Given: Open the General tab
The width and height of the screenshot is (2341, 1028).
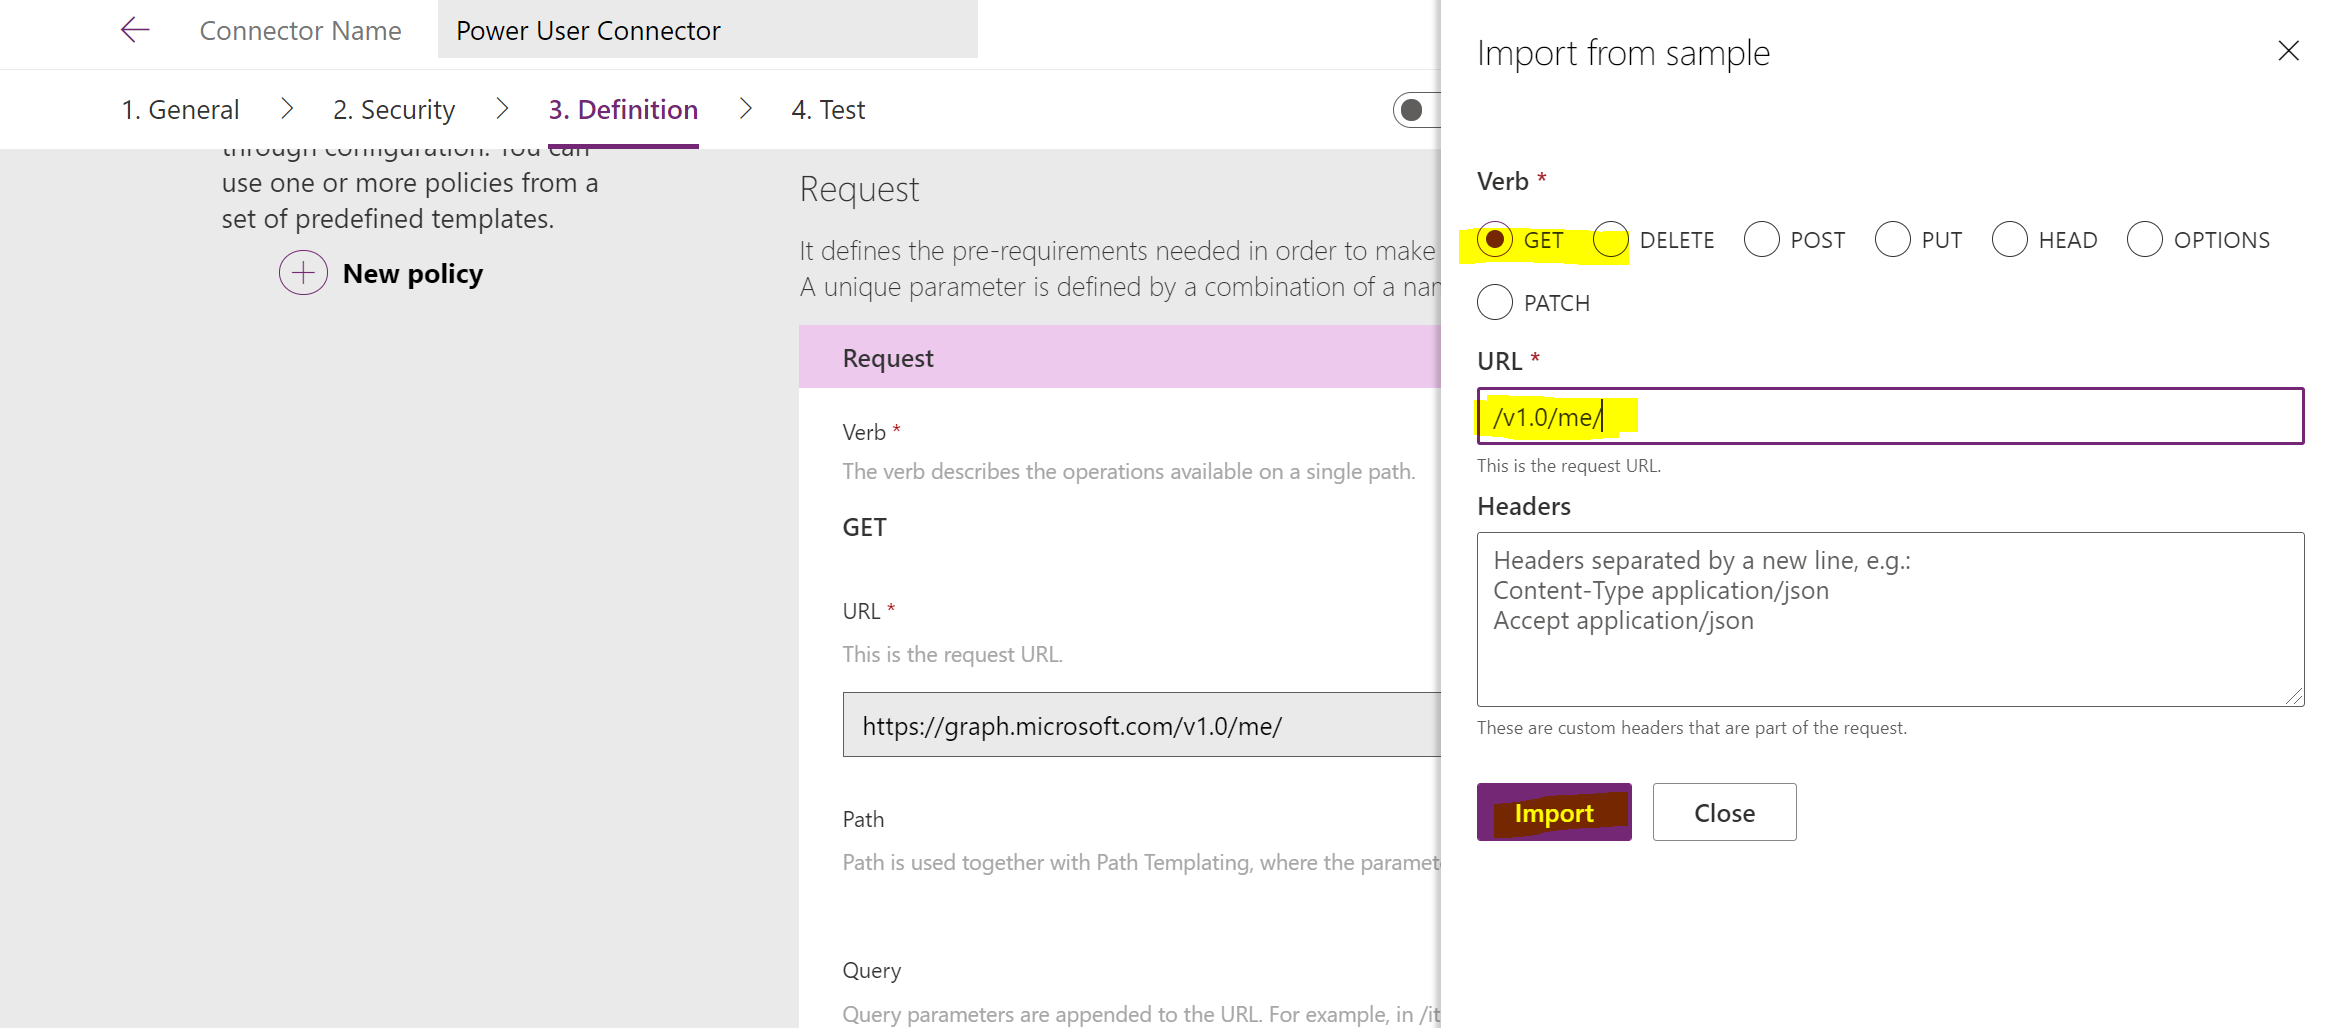Looking at the screenshot, I should 180,109.
